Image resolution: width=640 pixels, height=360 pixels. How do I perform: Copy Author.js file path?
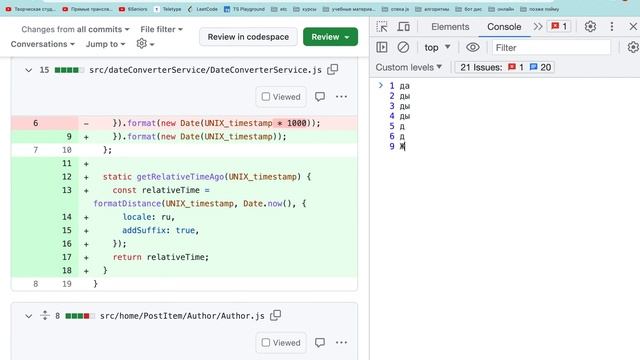click(x=276, y=315)
